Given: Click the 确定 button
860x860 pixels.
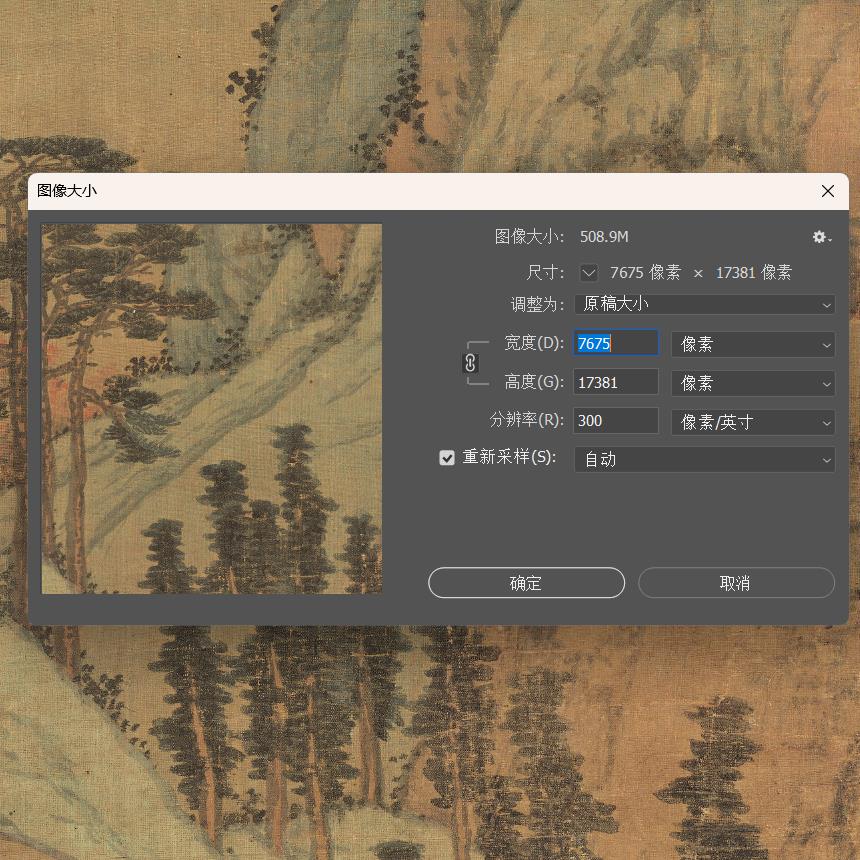Looking at the screenshot, I should (526, 582).
